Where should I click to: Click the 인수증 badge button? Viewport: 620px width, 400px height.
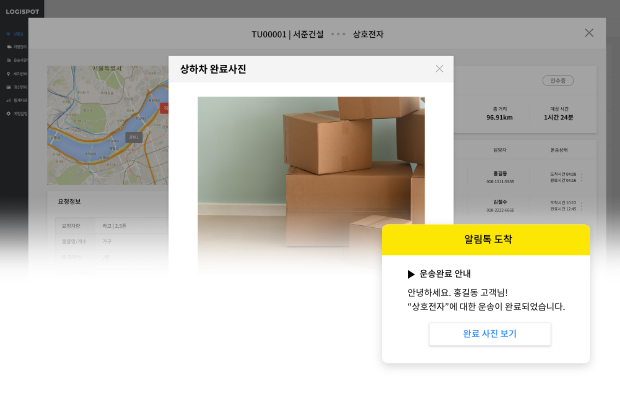[557, 80]
